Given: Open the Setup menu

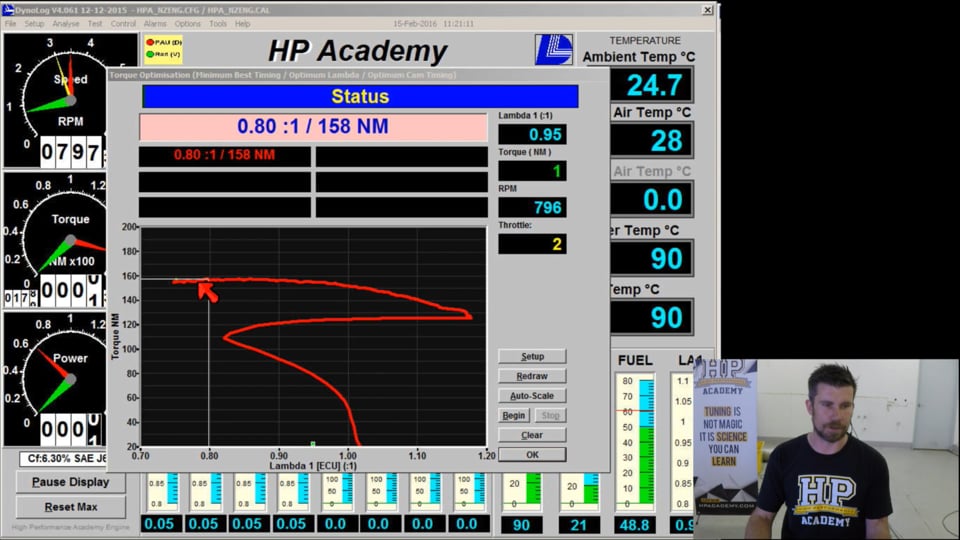Looking at the screenshot, I should pos(34,24).
